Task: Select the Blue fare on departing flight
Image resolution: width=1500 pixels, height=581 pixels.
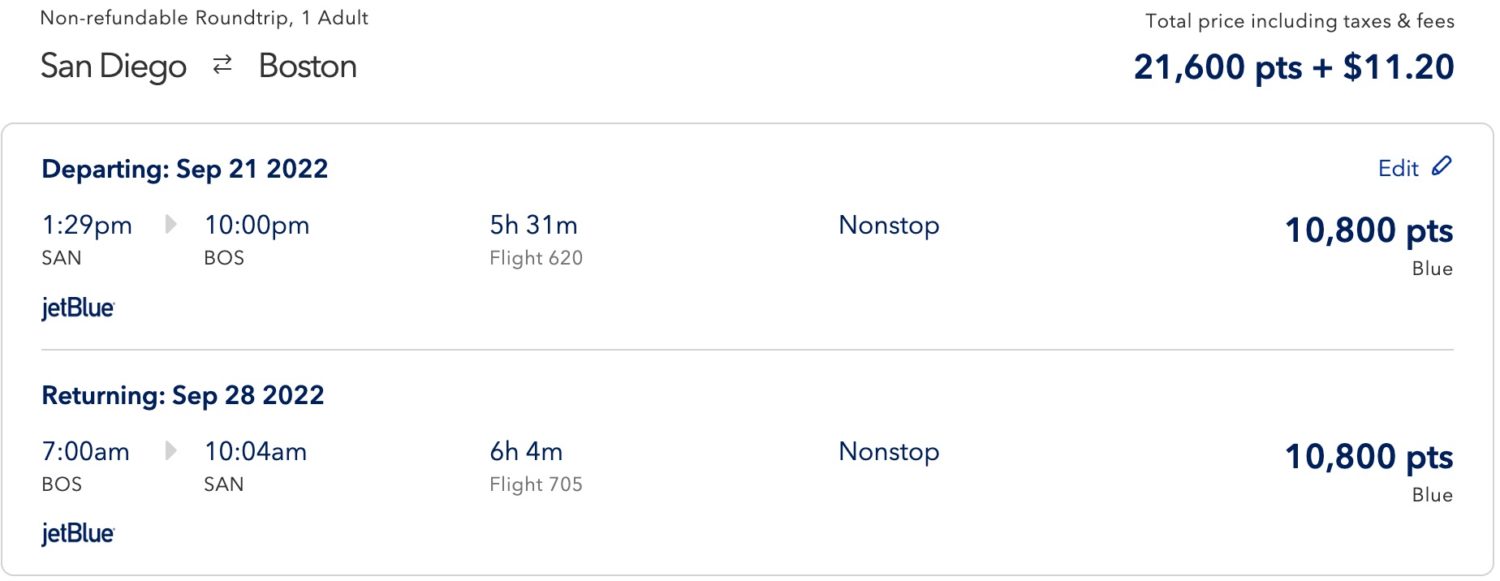Action: coord(1434,268)
